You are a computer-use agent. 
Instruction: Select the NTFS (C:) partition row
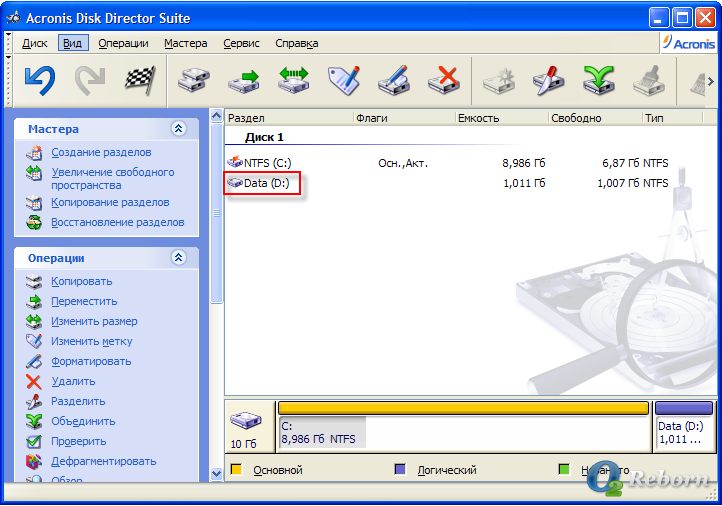point(448,163)
